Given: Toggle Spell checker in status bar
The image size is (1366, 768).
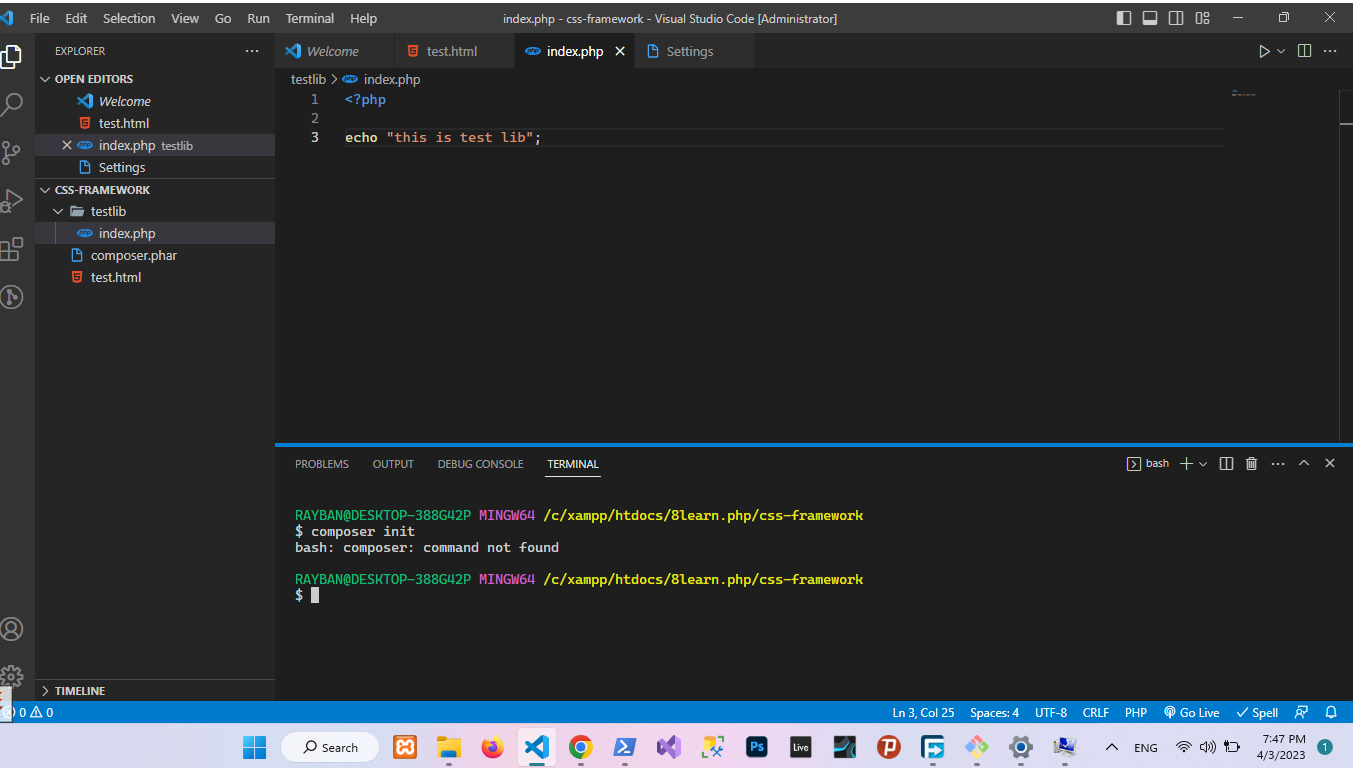Looking at the screenshot, I should pos(1258,713).
